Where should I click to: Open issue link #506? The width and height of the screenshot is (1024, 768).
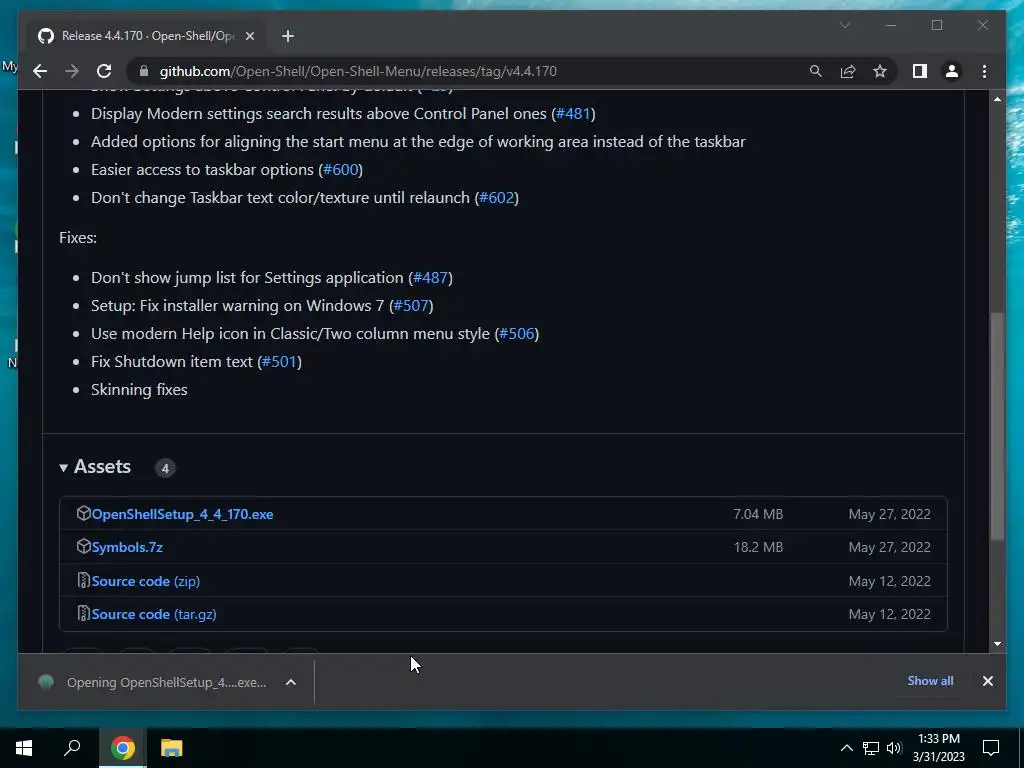click(517, 334)
